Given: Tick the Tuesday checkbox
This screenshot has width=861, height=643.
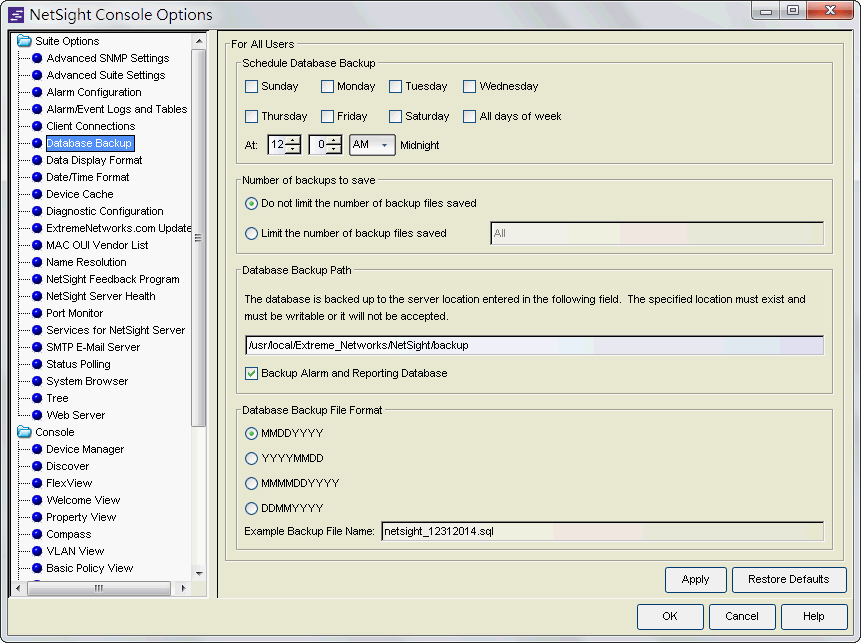Looking at the screenshot, I should pyautogui.click(x=395, y=87).
